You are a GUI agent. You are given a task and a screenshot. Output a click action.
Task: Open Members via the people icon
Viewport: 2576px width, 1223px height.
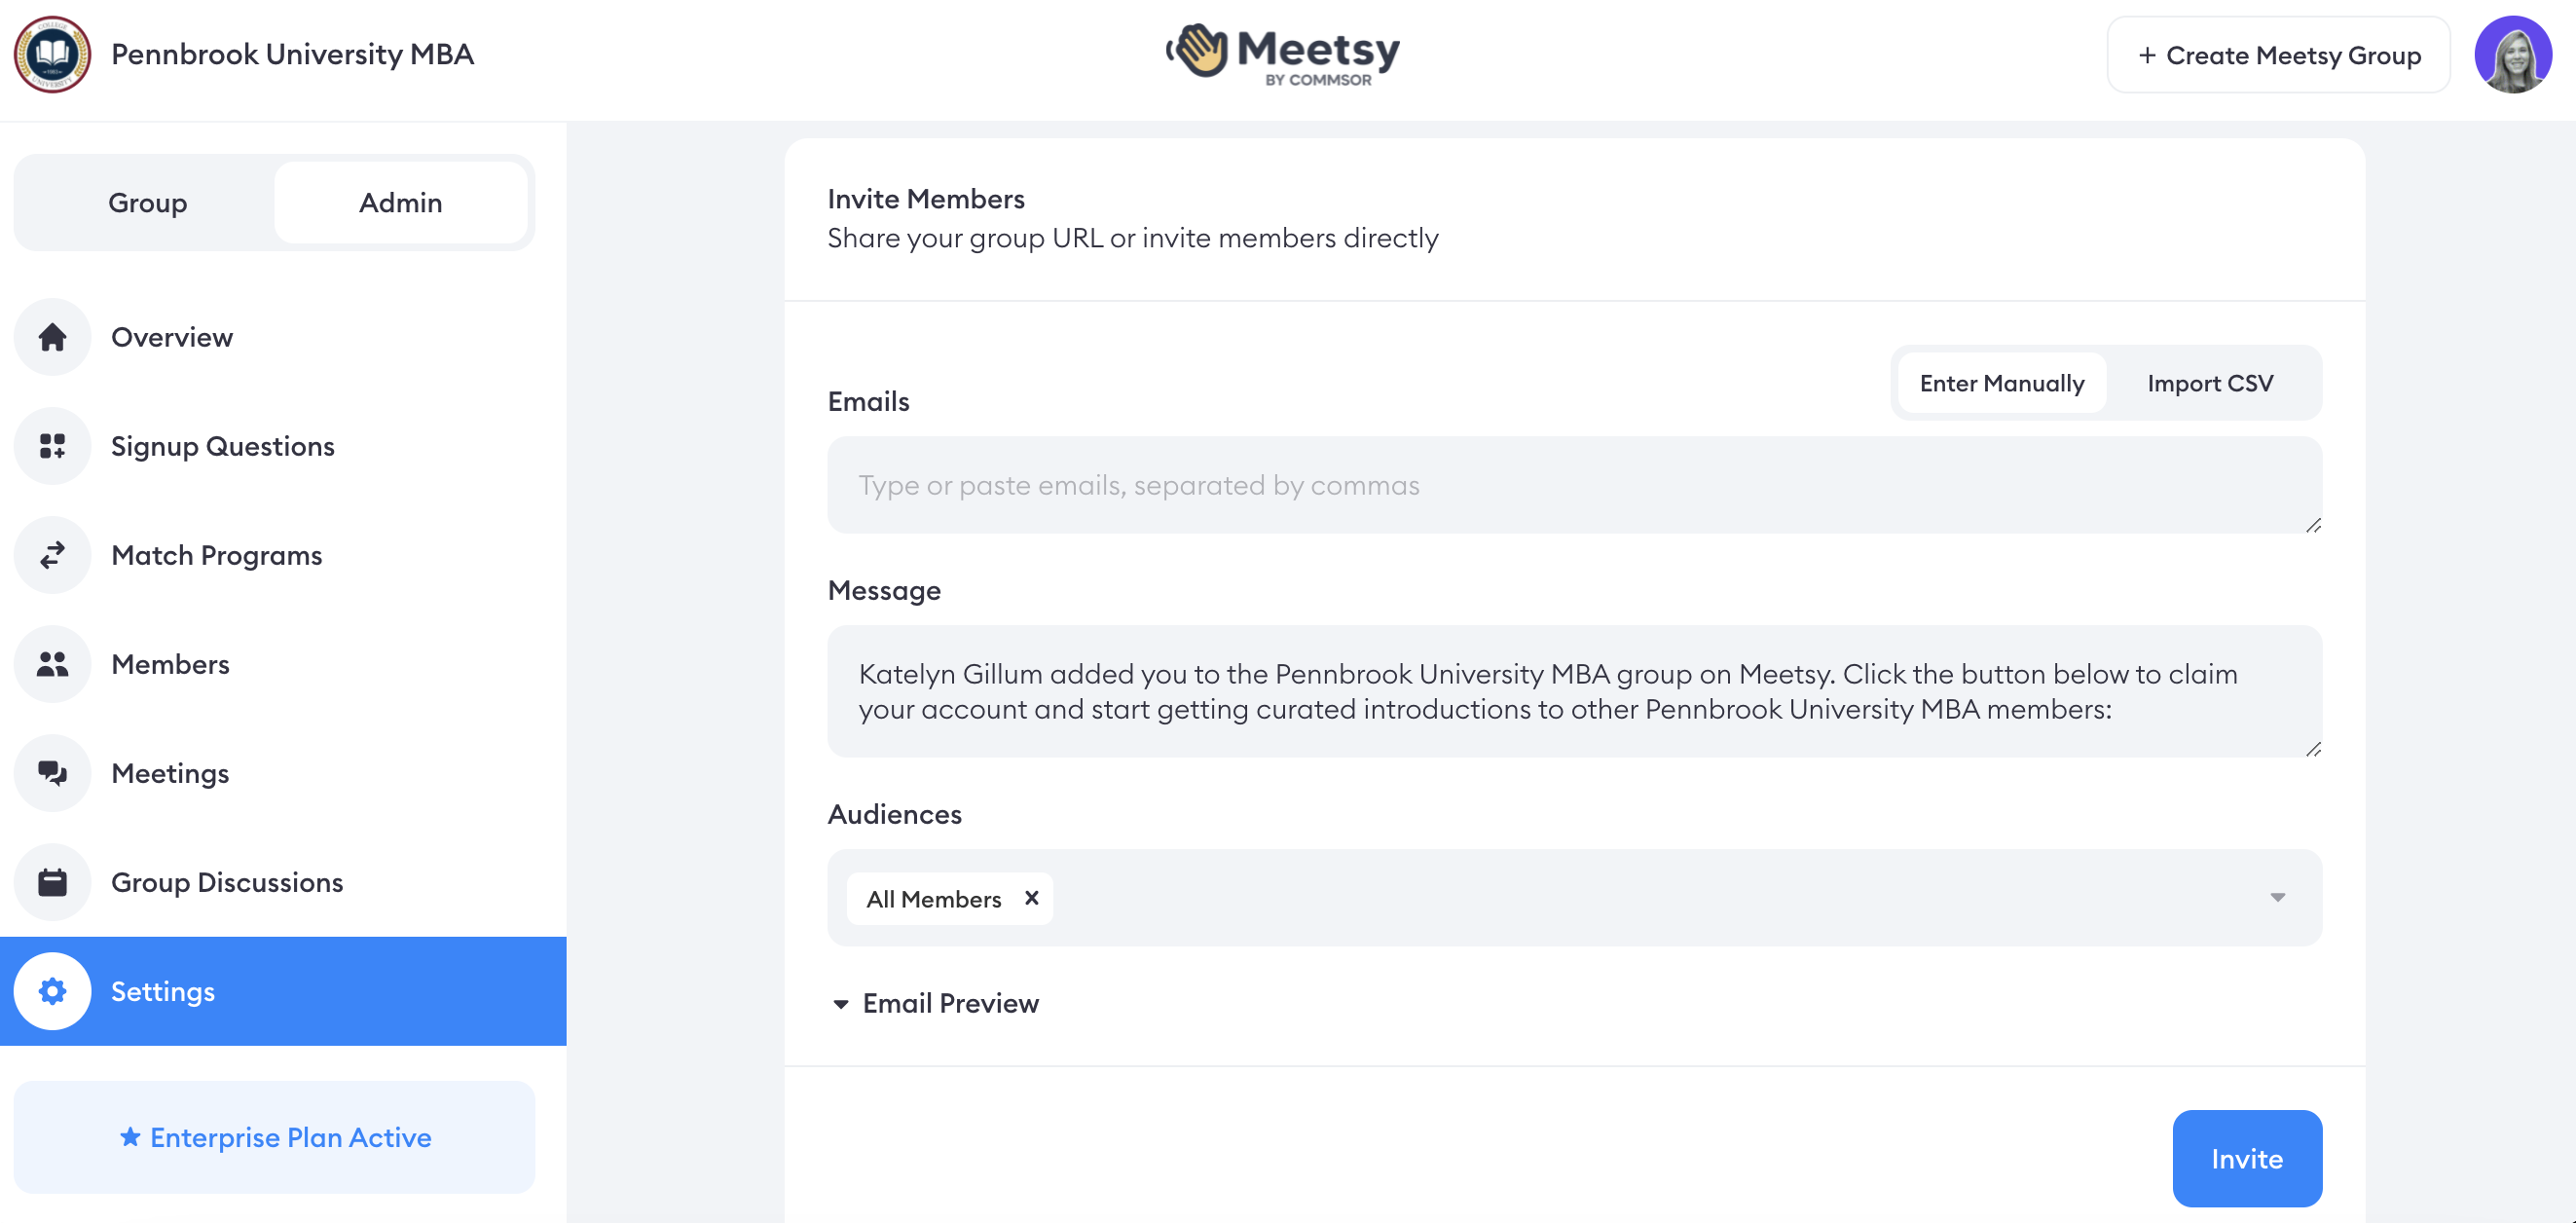(x=52, y=664)
